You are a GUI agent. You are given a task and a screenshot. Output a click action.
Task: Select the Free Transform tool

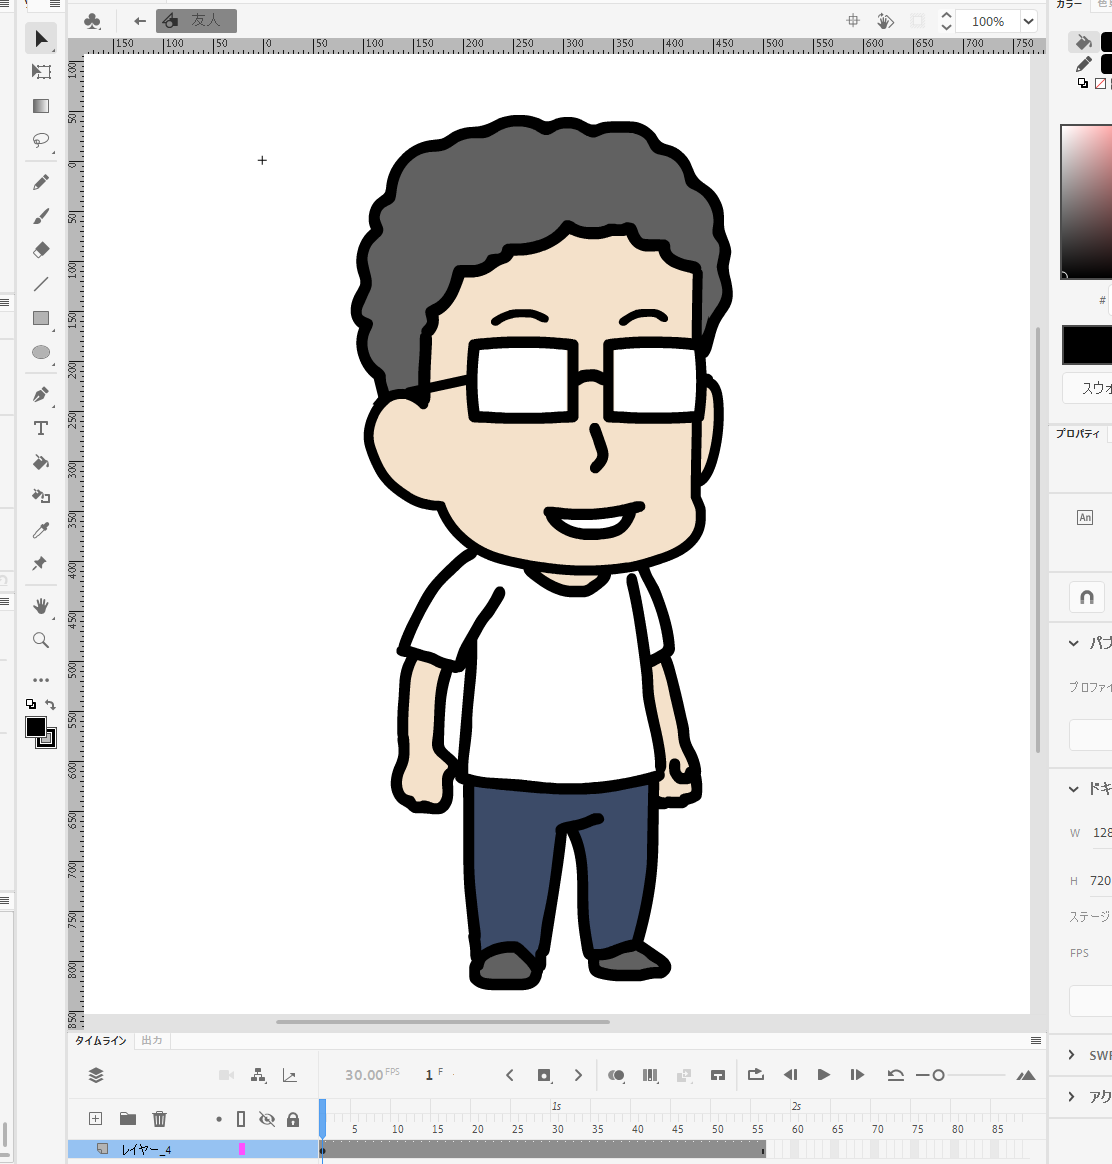41,72
